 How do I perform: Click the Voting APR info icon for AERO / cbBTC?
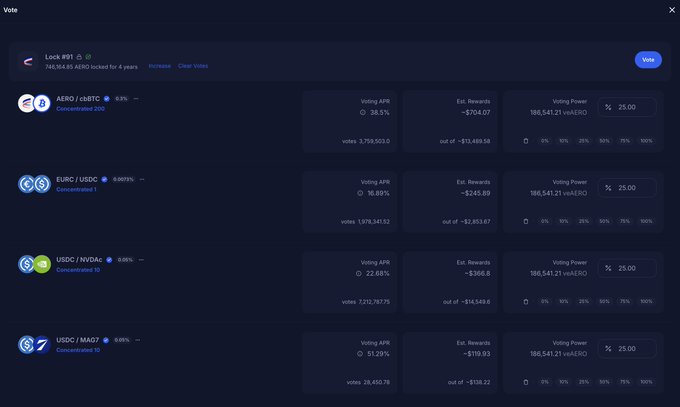pyautogui.click(x=363, y=112)
